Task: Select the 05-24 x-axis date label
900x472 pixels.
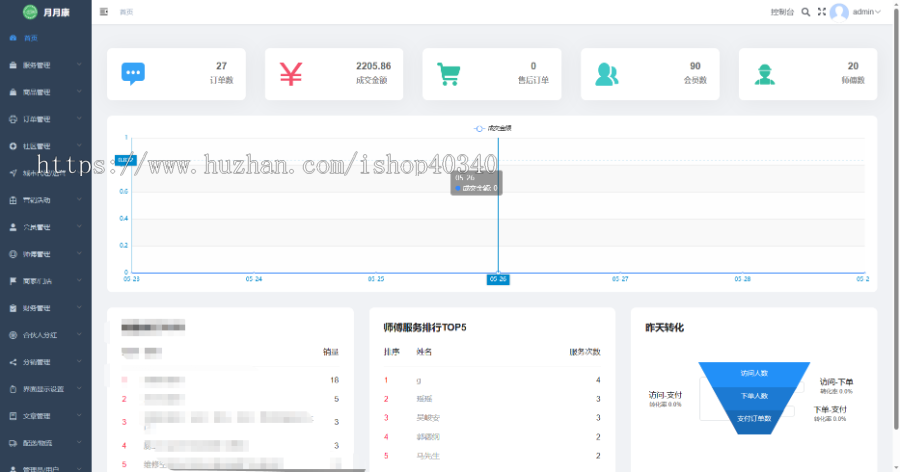Action: point(254,278)
